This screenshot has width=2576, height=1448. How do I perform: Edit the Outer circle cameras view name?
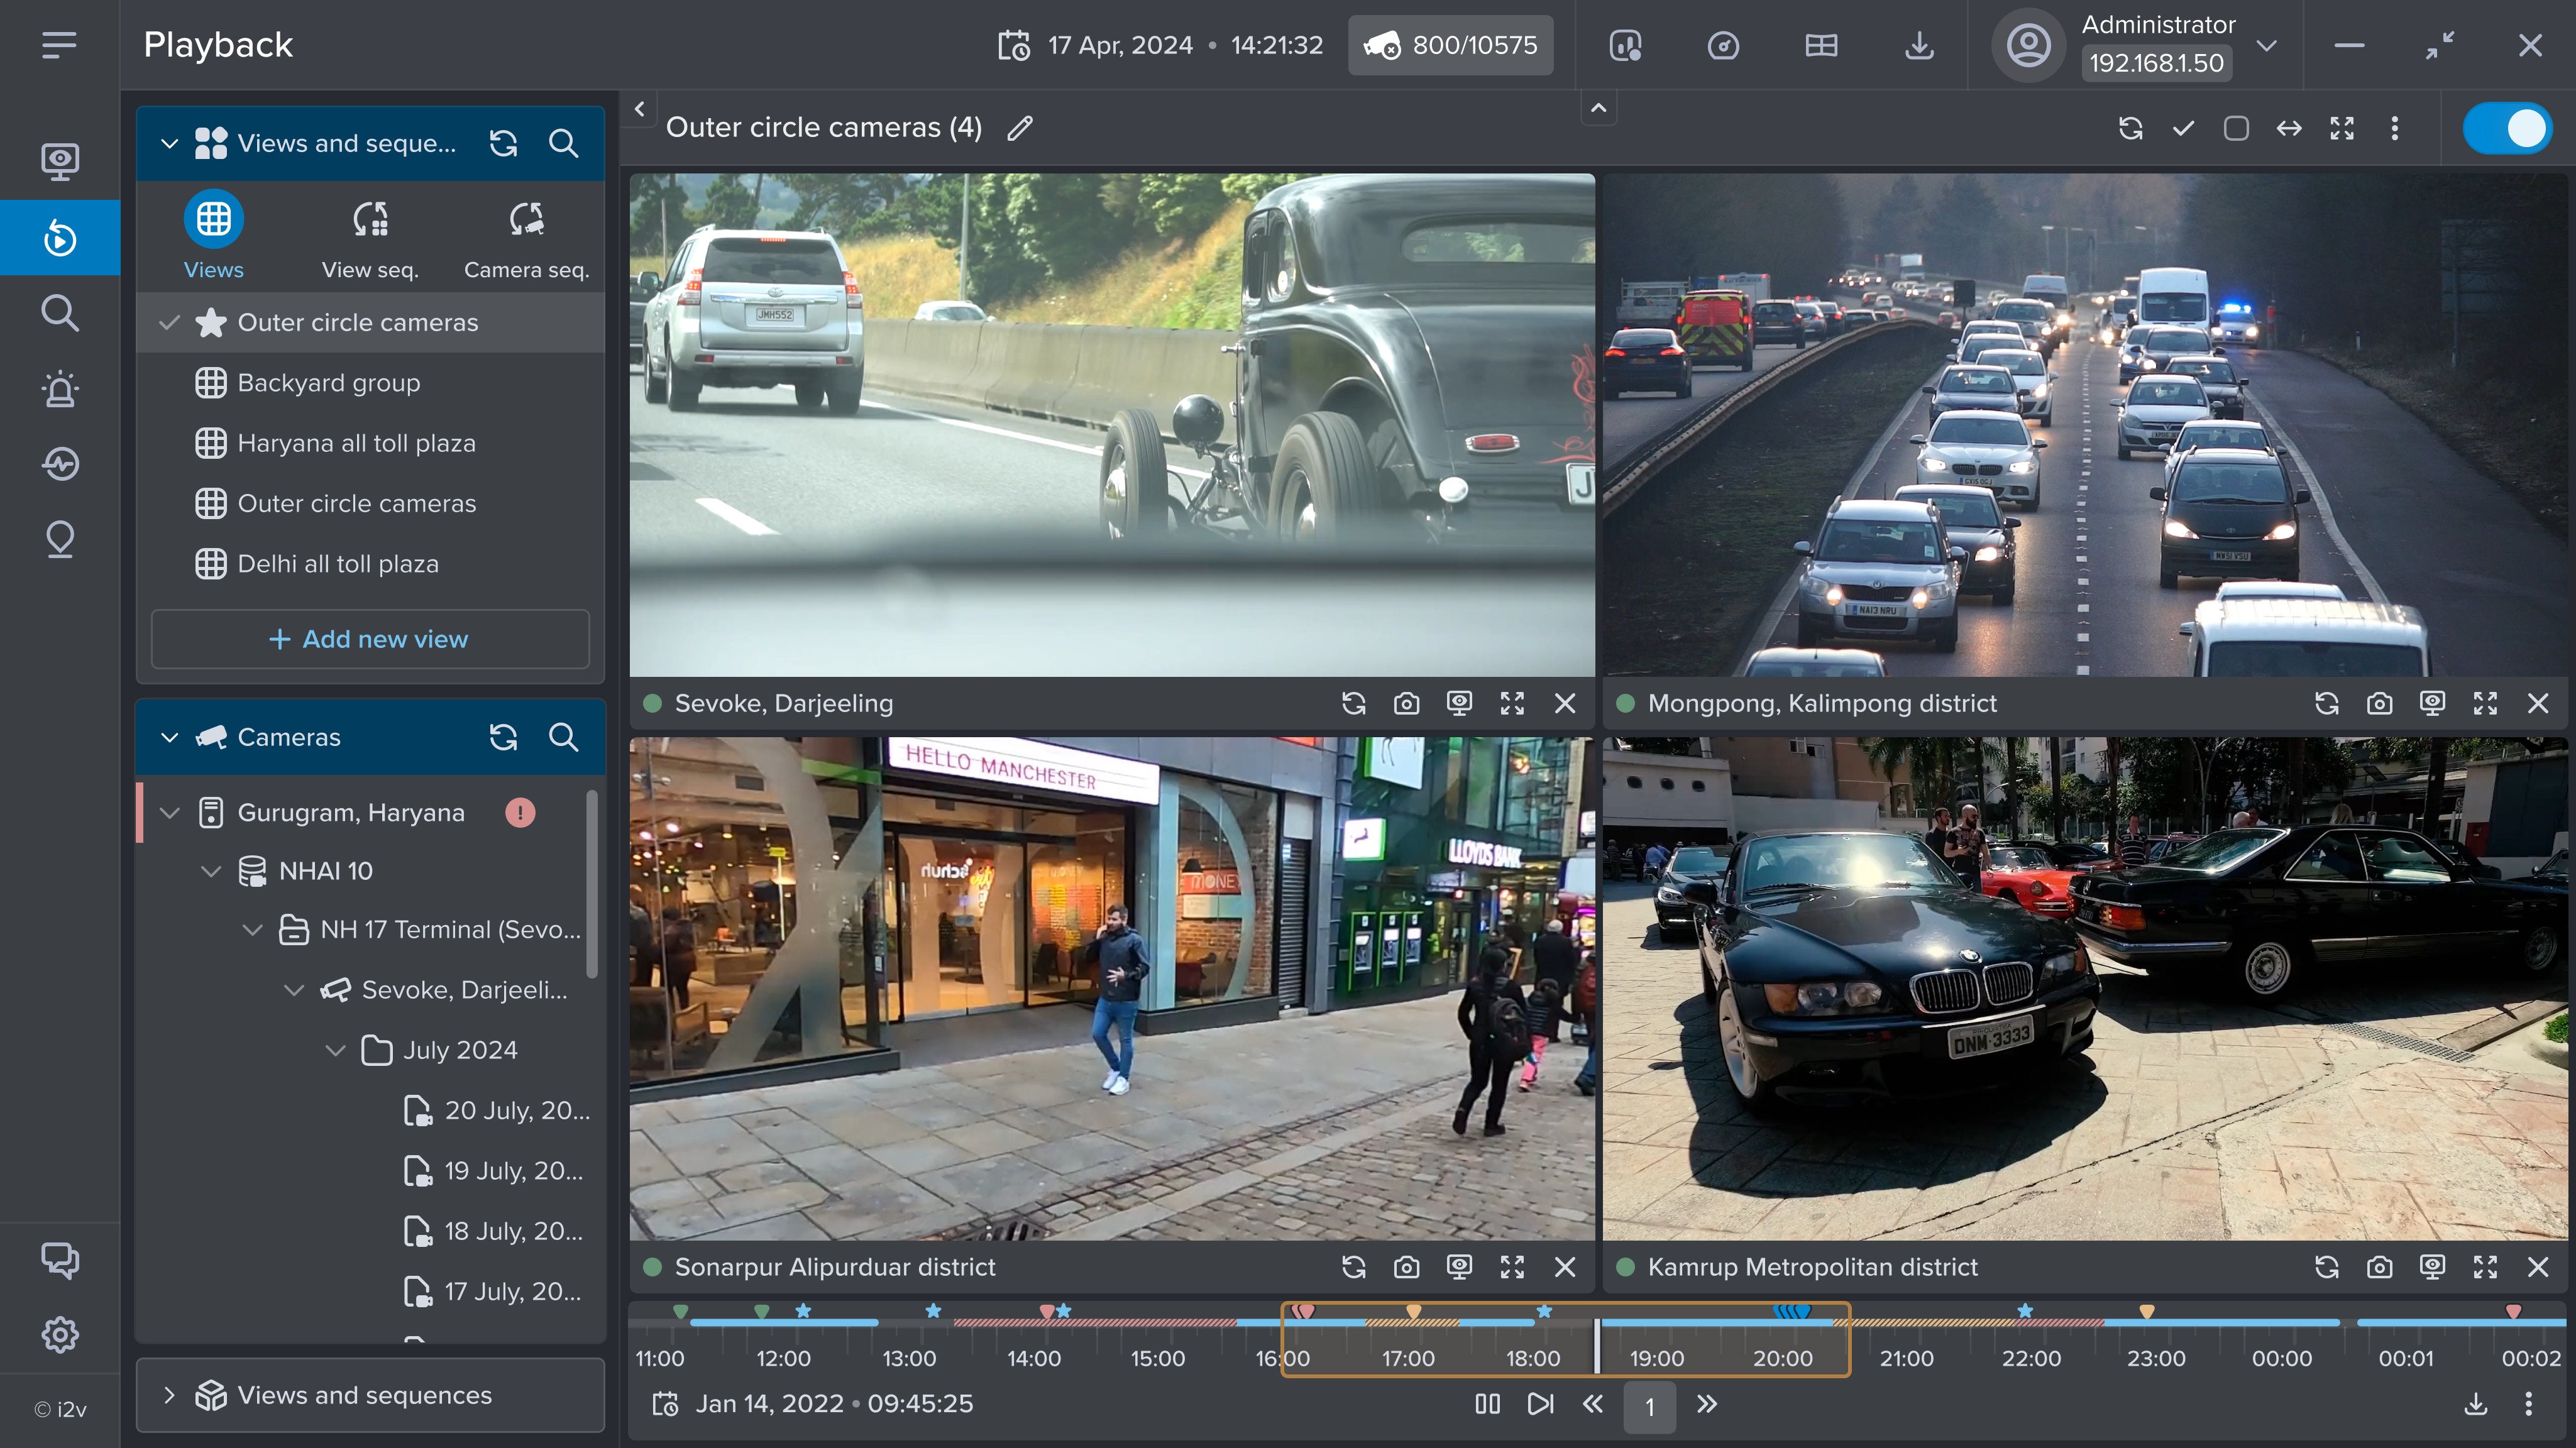pos(1019,128)
